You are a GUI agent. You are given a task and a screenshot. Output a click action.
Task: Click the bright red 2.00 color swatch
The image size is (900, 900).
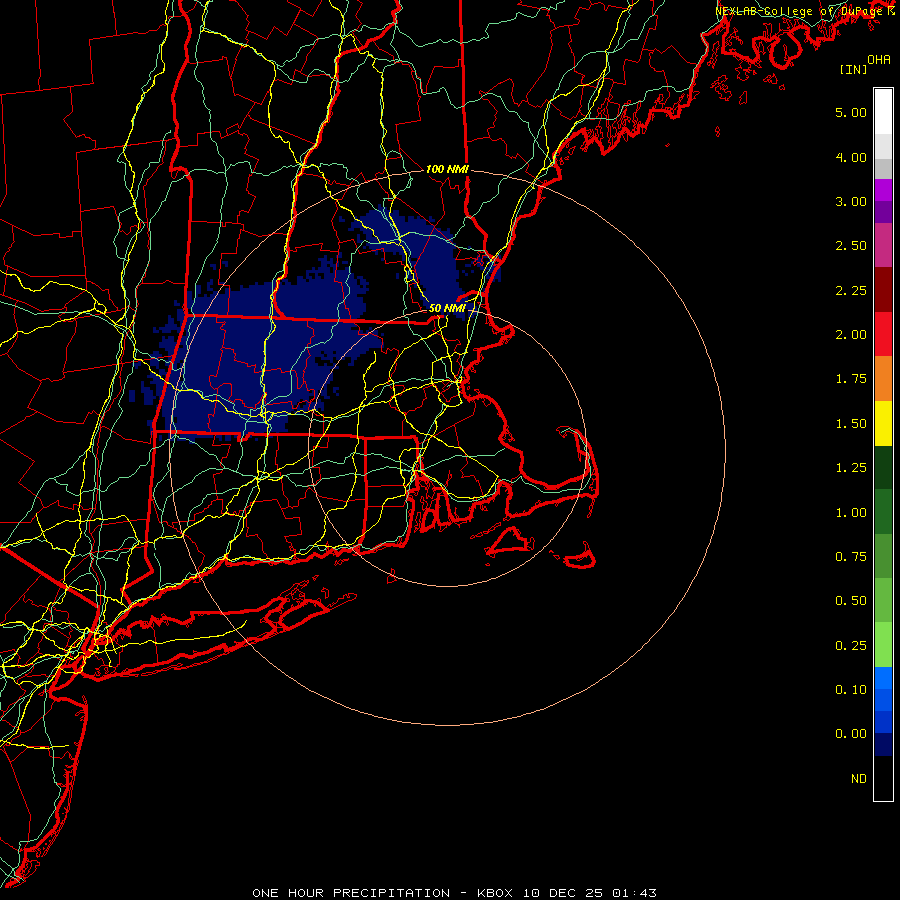[x=883, y=335]
